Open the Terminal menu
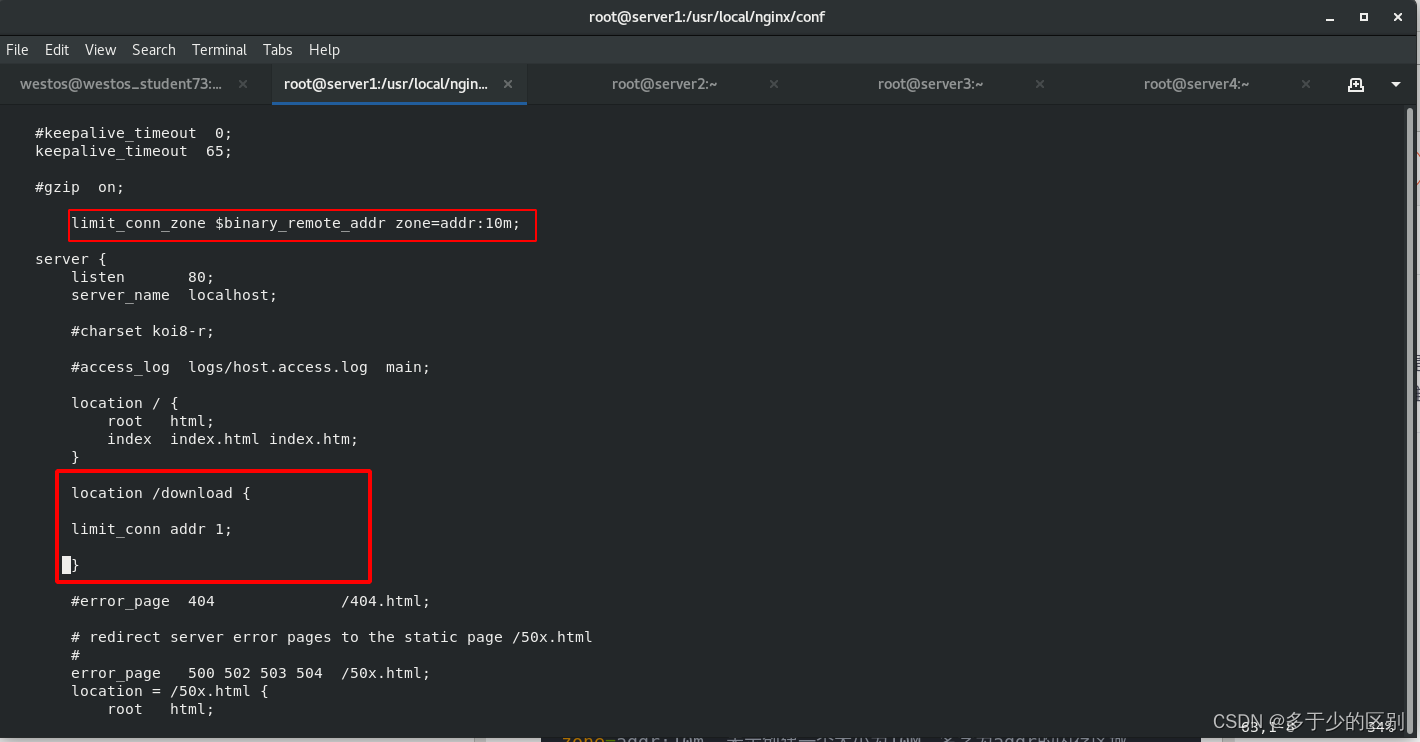This screenshot has height=742, width=1420. tap(219, 49)
